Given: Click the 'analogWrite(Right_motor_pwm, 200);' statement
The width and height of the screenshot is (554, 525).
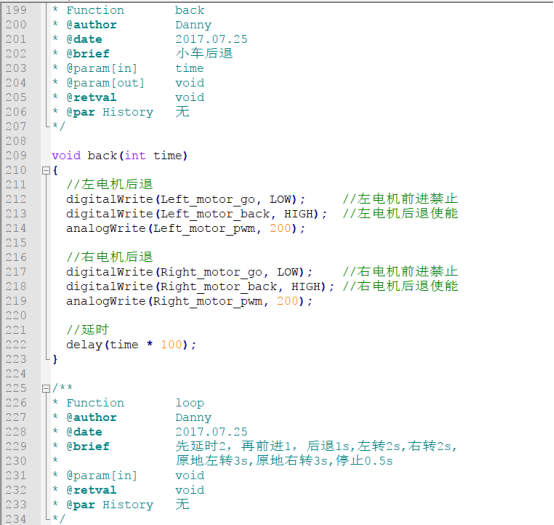Looking at the screenshot, I should coord(189,301).
